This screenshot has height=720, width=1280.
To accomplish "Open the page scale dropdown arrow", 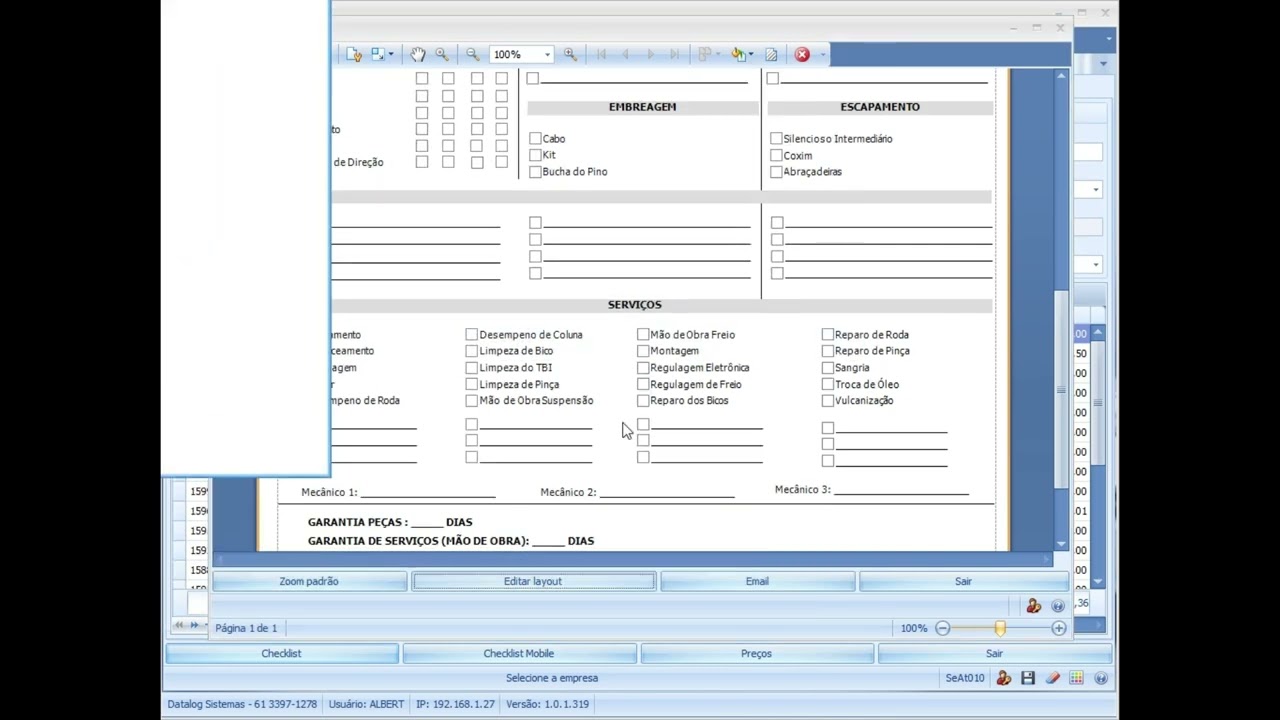I will pos(391,54).
